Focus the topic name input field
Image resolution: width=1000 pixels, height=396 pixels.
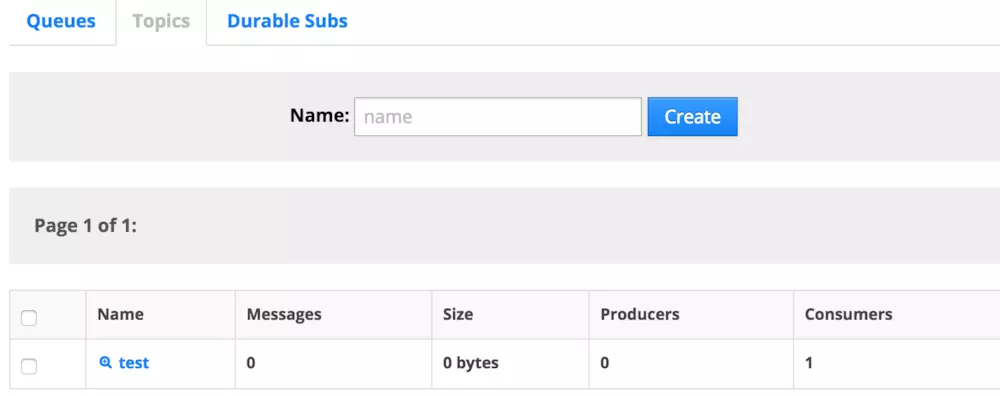(x=497, y=117)
